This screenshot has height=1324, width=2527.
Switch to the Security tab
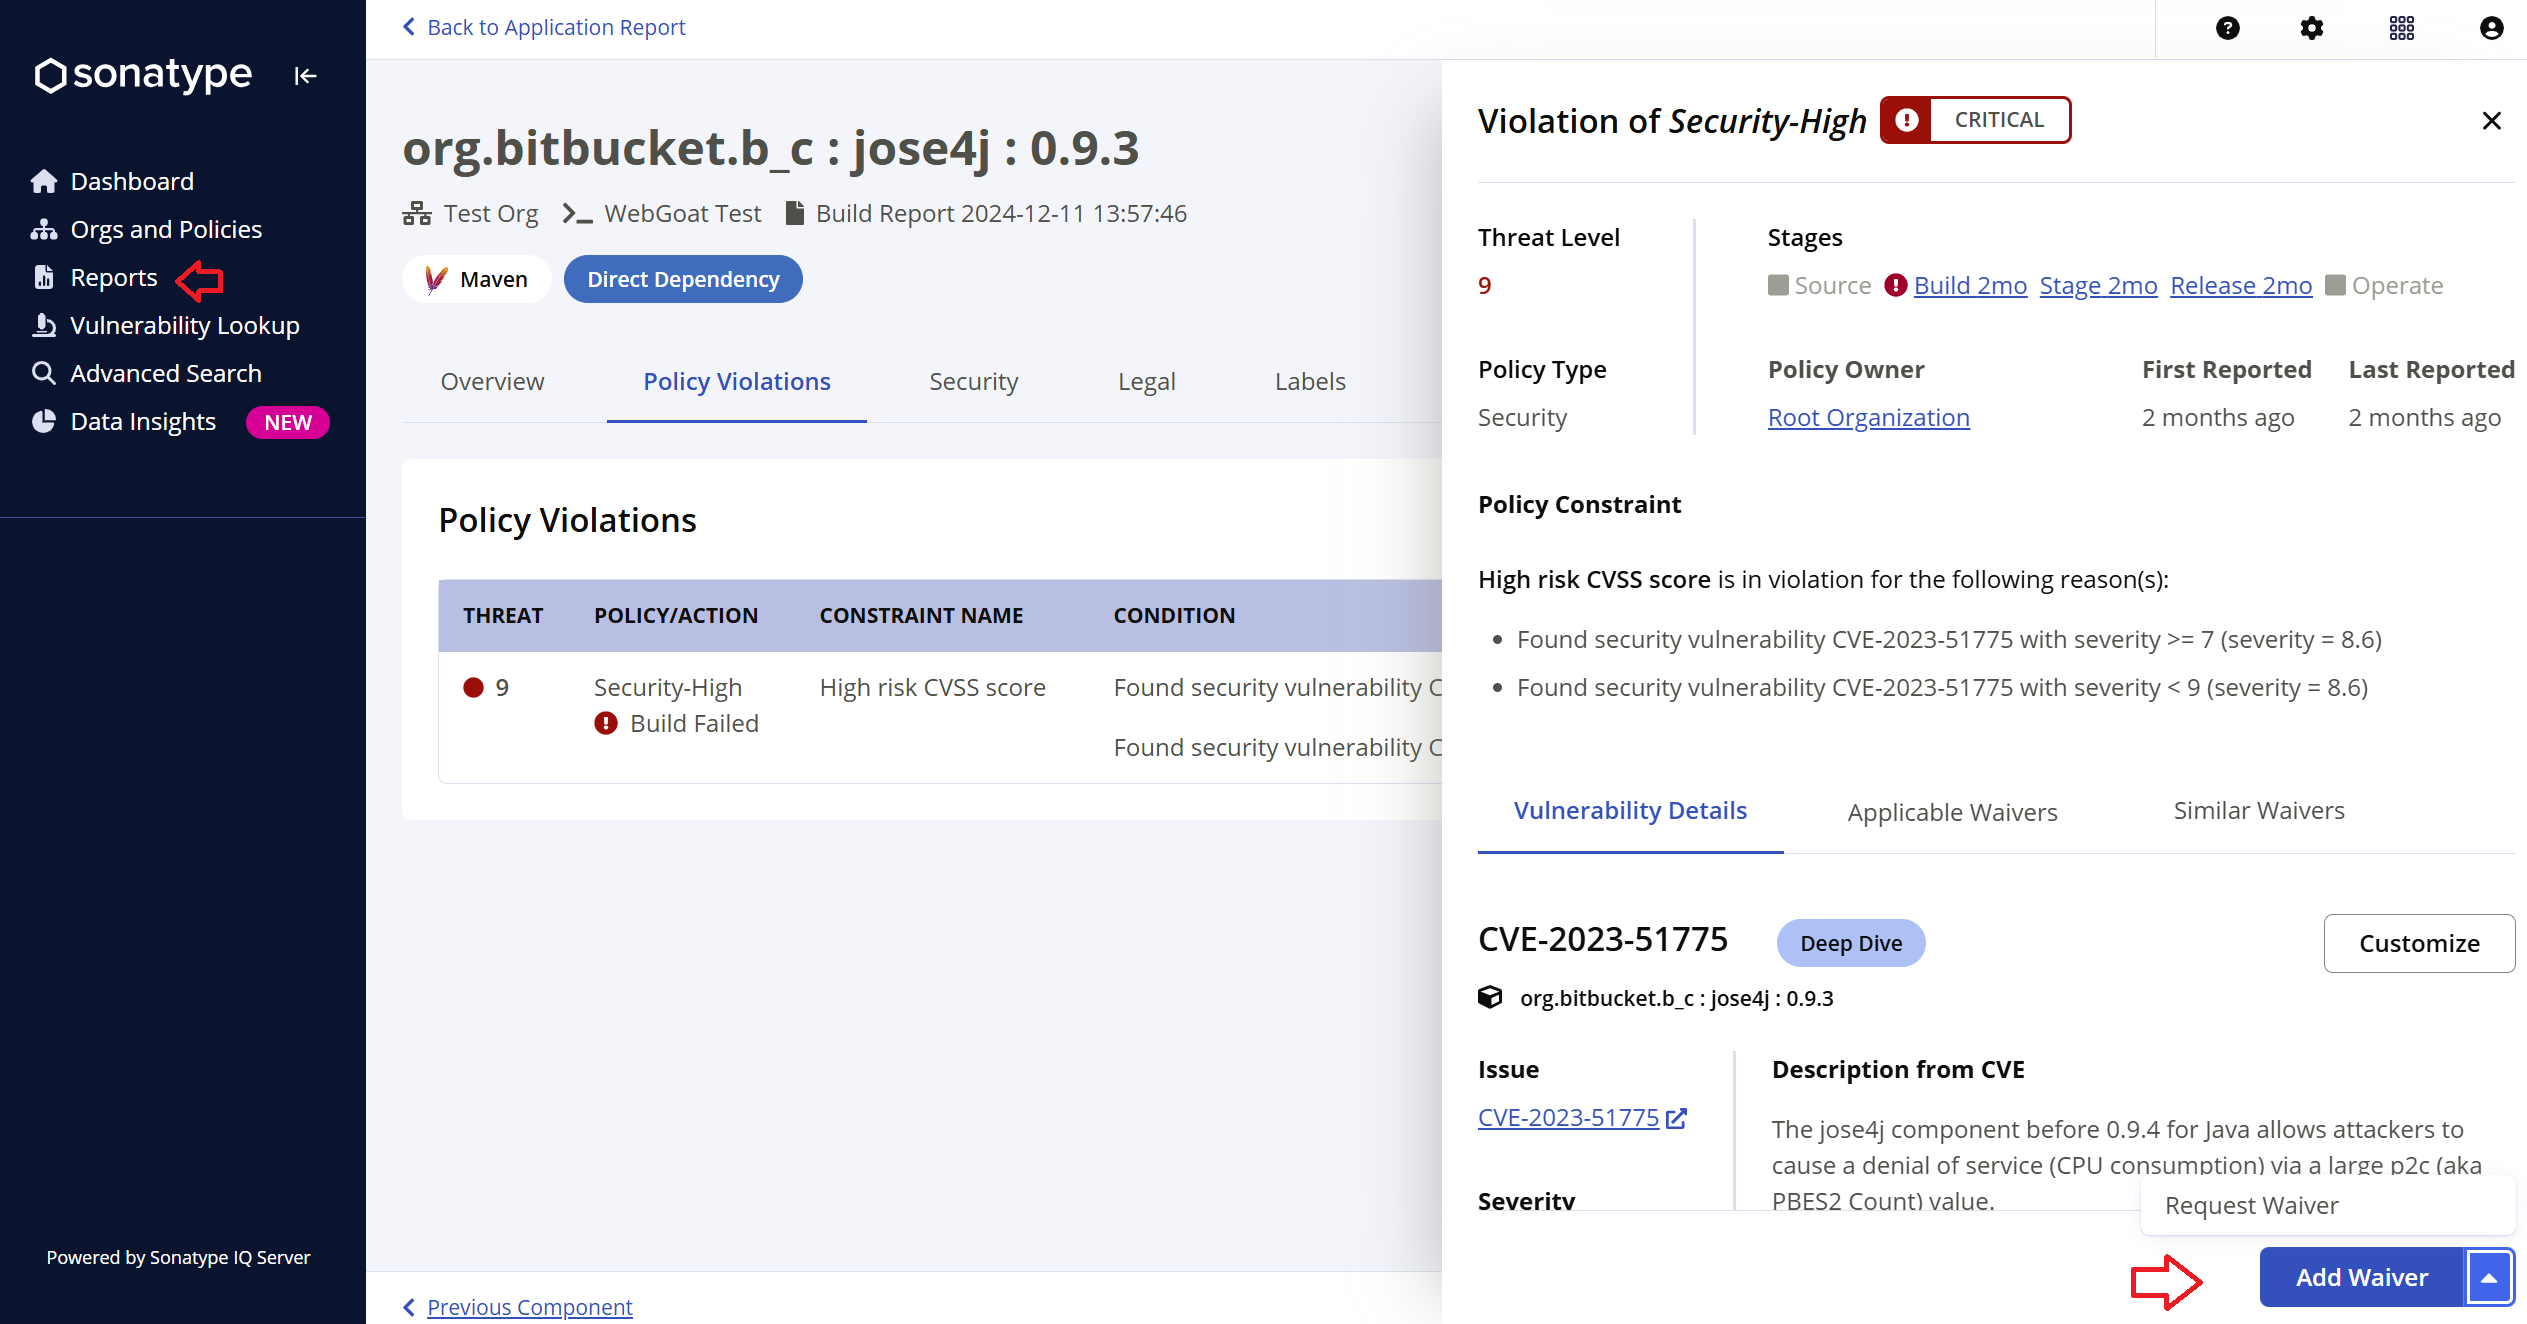(x=973, y=381)
